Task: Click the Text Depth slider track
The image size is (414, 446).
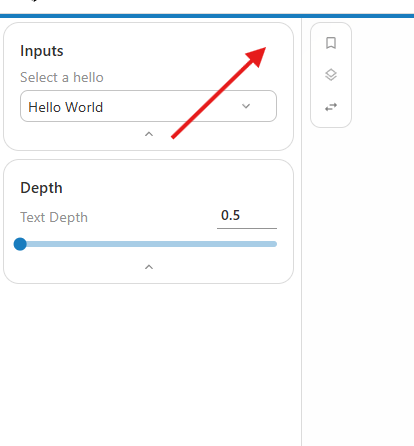Action: pyautogui.click(x=148, y=244)
